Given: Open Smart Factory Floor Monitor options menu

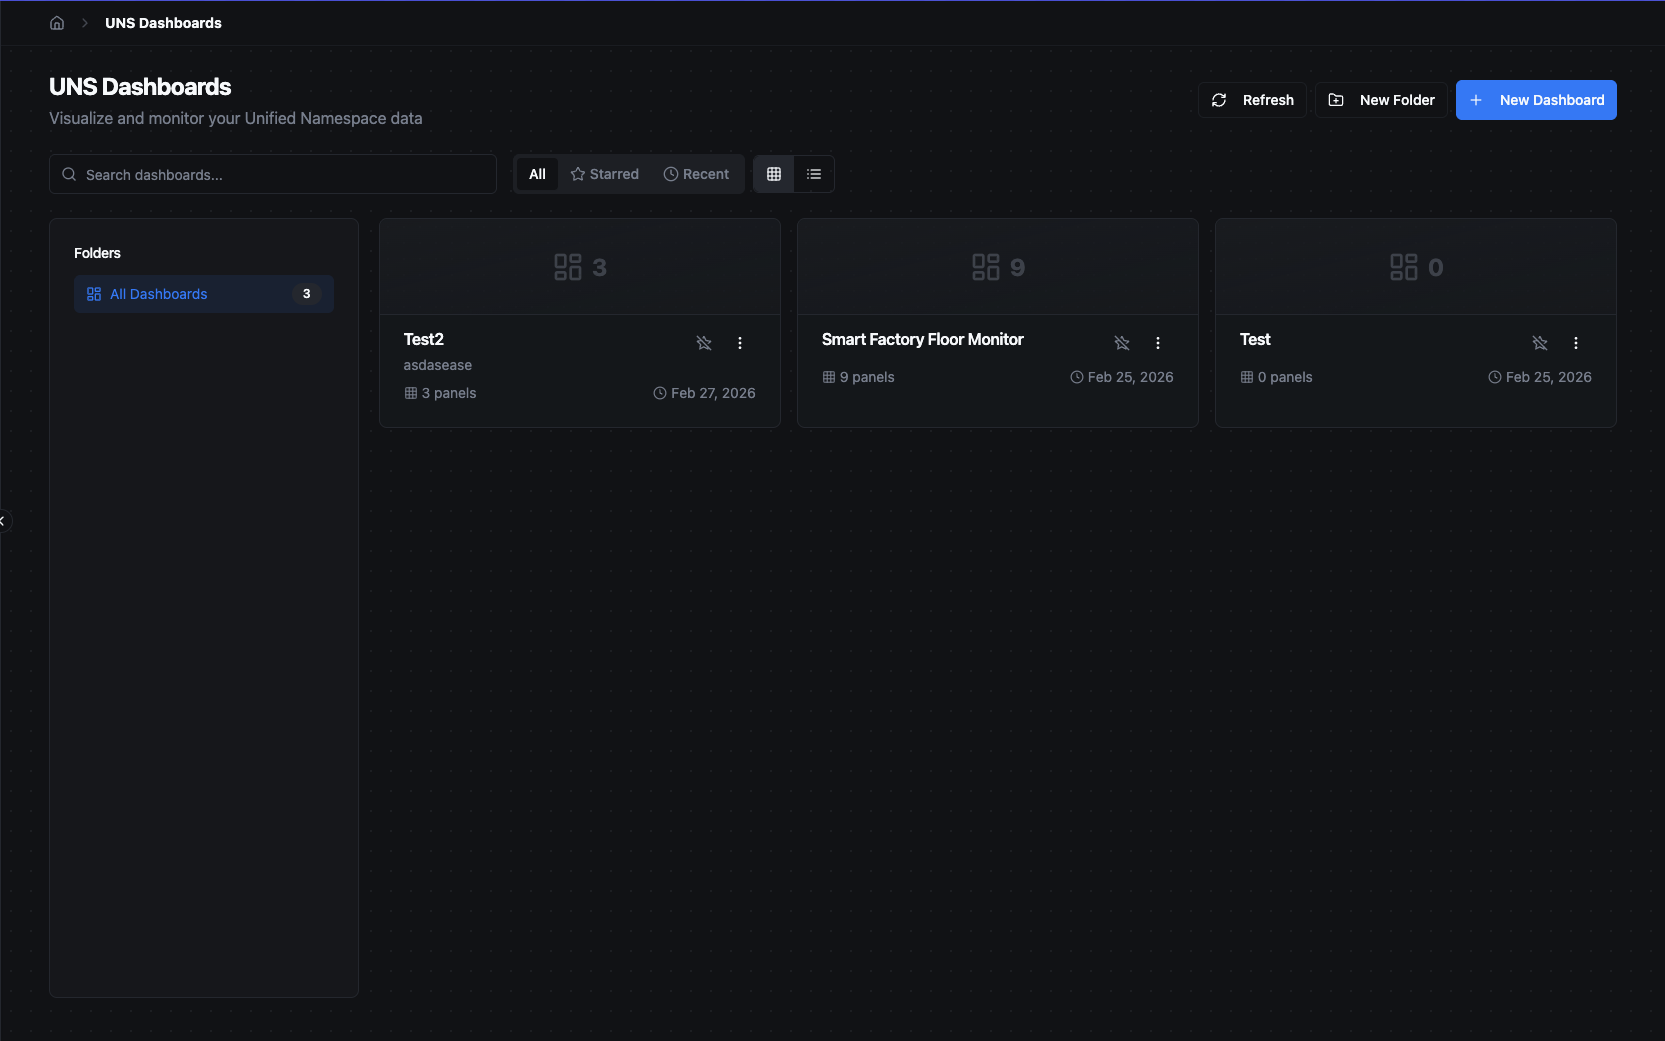Looking at the screenshot, I should tap(1158, 343).
